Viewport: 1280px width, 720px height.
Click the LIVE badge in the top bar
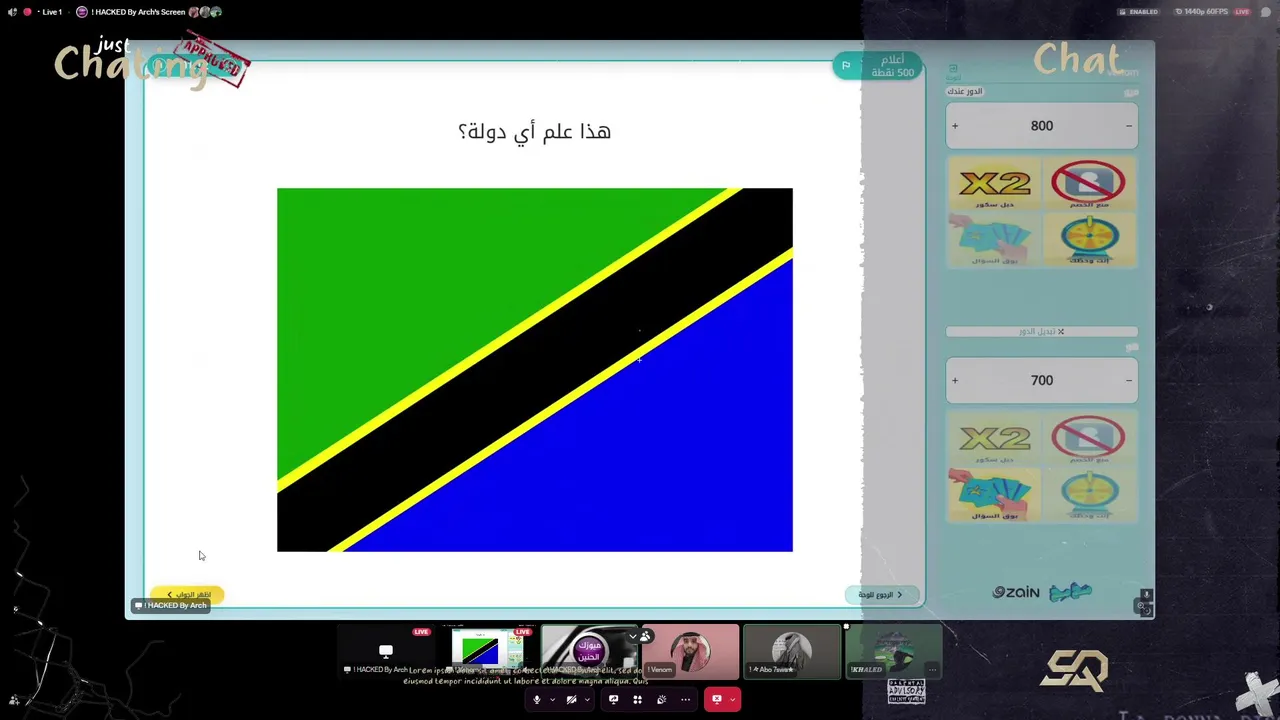[x=1242, y=12]
